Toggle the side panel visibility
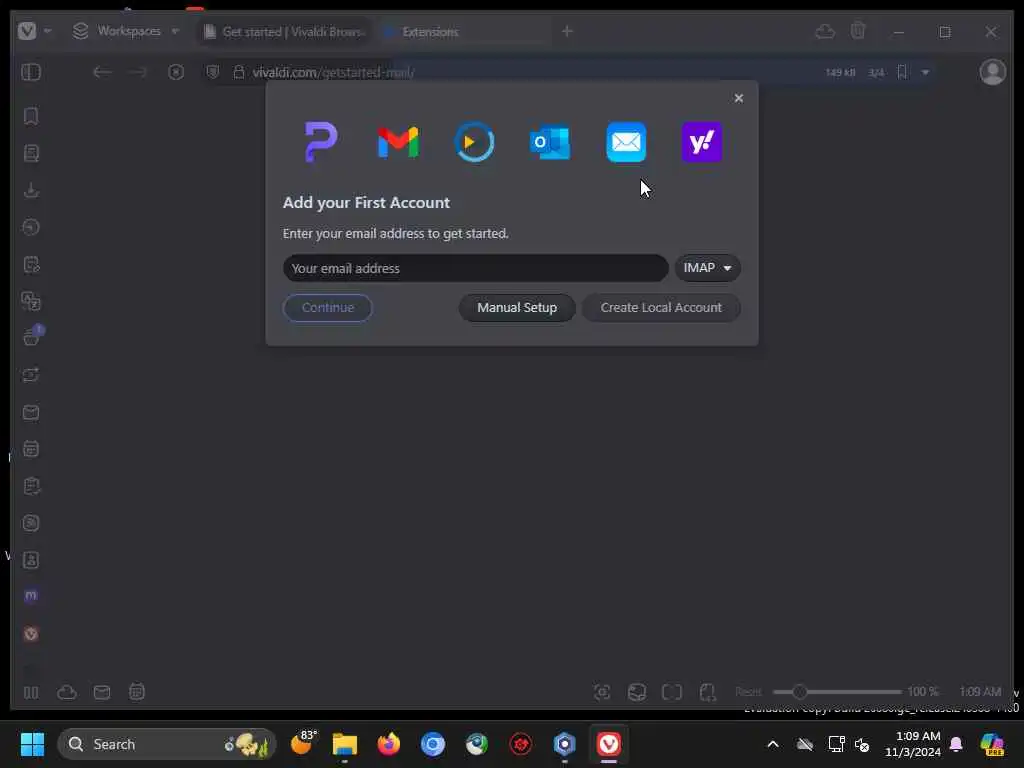Viewport: 1024px width, 768px height. click(x=31, y=72)
